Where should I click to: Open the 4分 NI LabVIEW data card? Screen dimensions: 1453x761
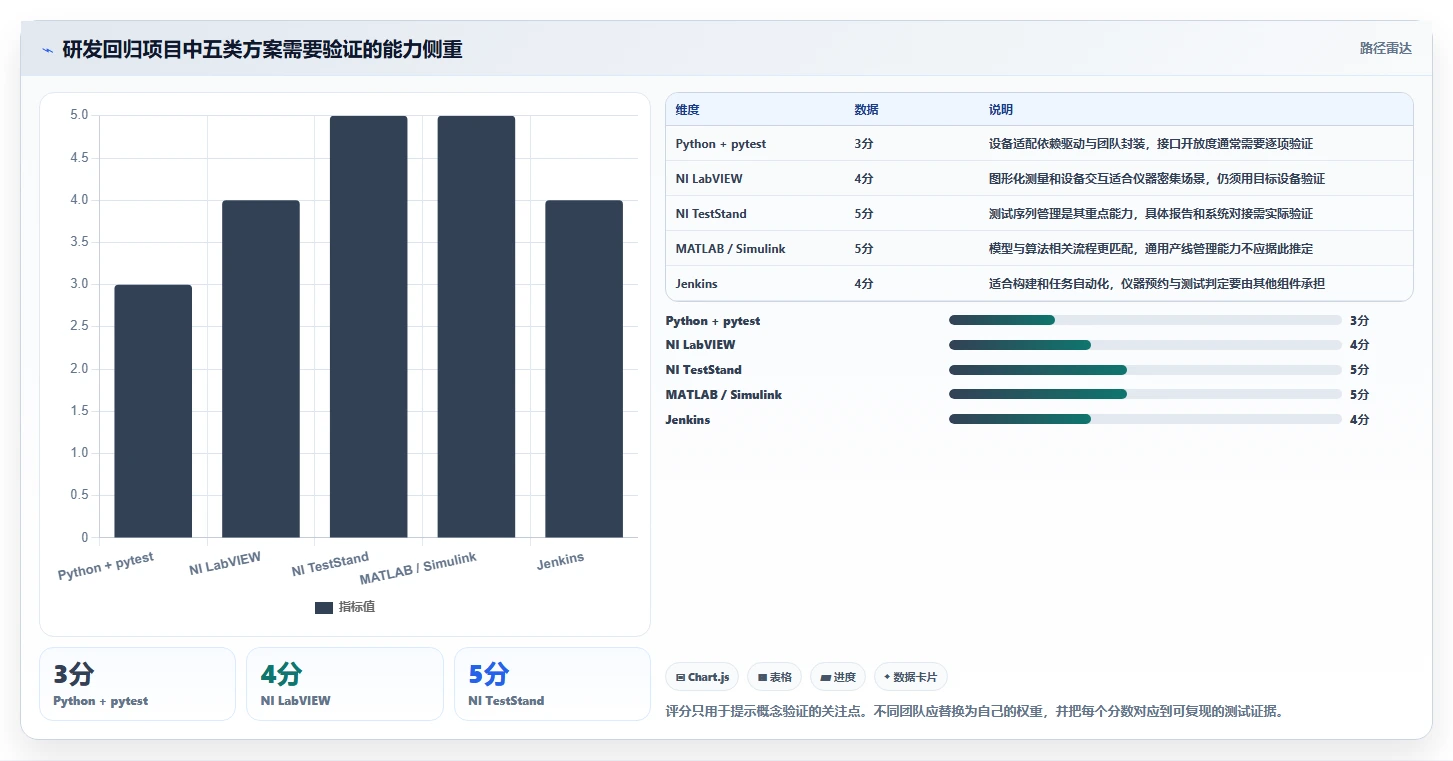(344, 684)
